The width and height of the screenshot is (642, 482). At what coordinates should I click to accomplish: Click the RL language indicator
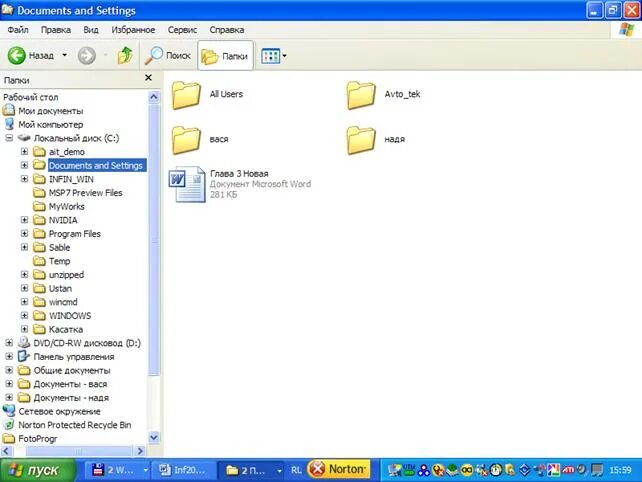296,470
